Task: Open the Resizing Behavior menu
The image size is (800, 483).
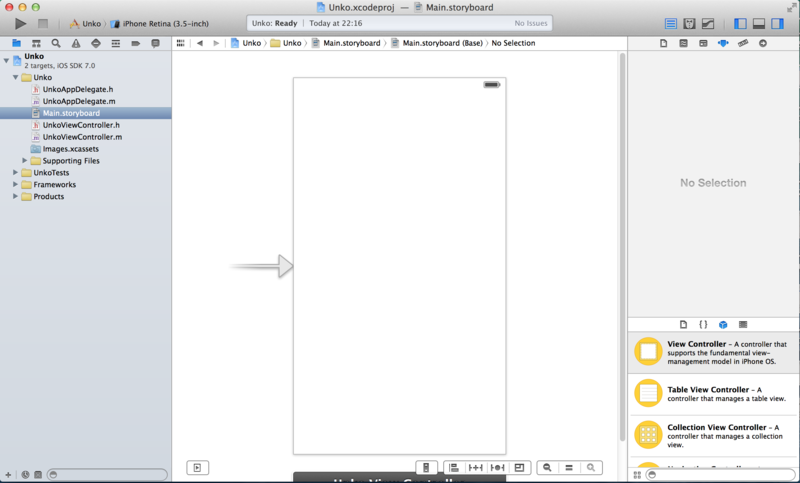Action: 519,468
